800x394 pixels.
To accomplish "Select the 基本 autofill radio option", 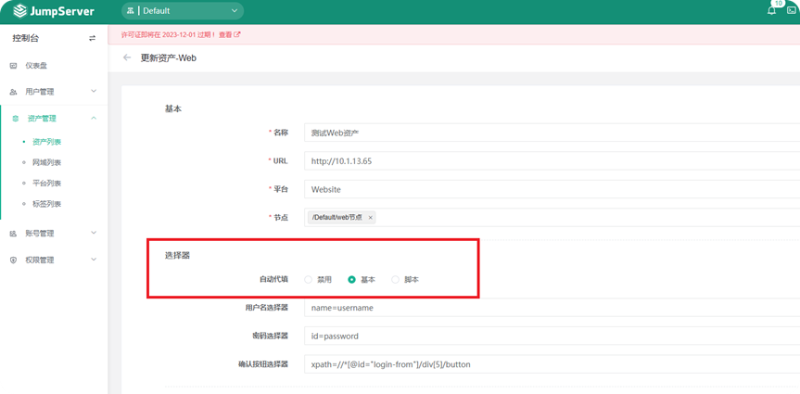I will coord(352,280).
